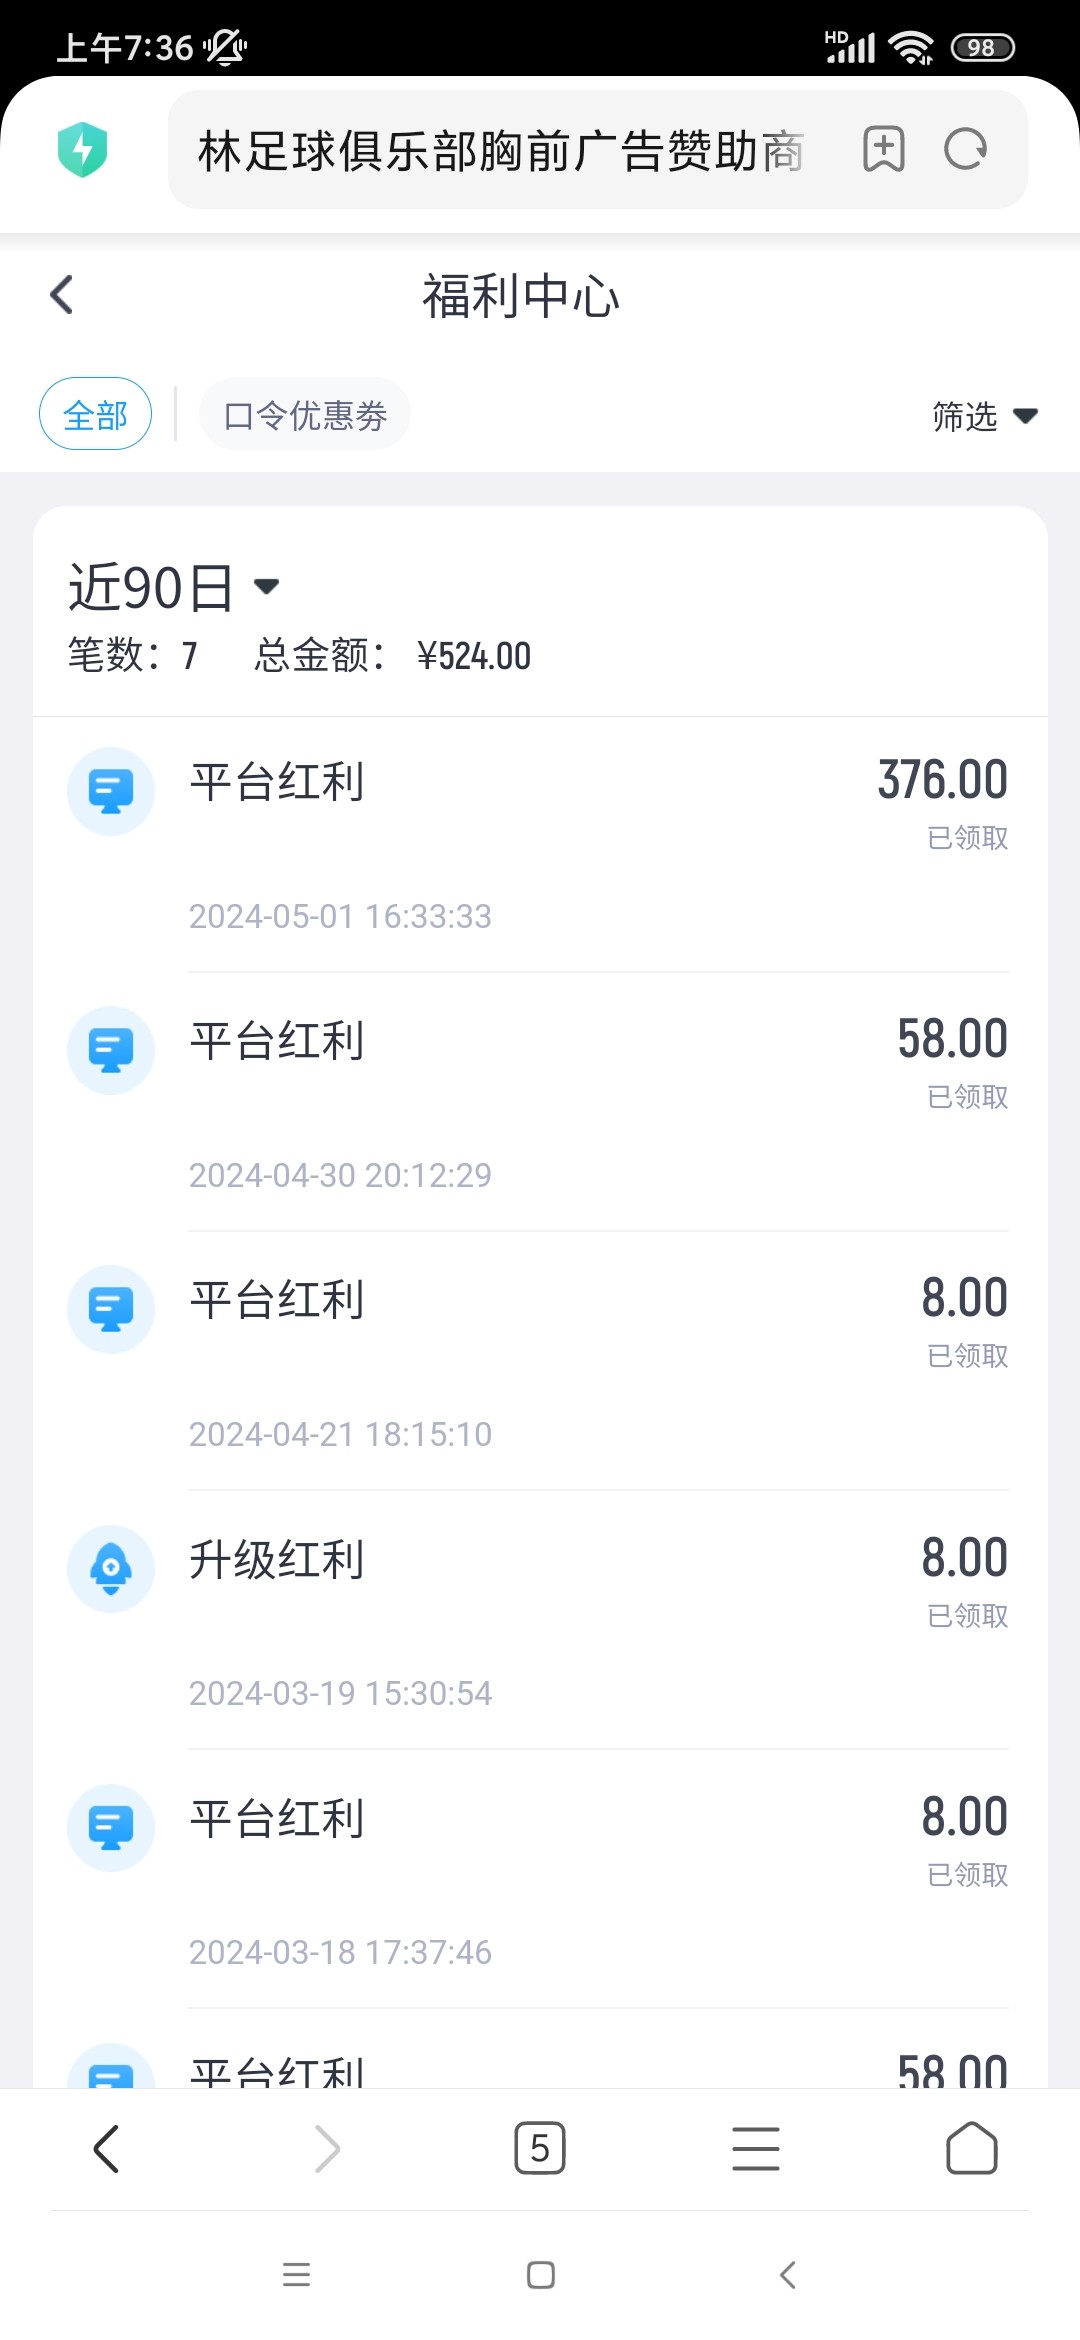This screenshot has width=1080, height=2340.
Task: Tap the rocket icon beside 升级红利
Action: [111, 1568]
